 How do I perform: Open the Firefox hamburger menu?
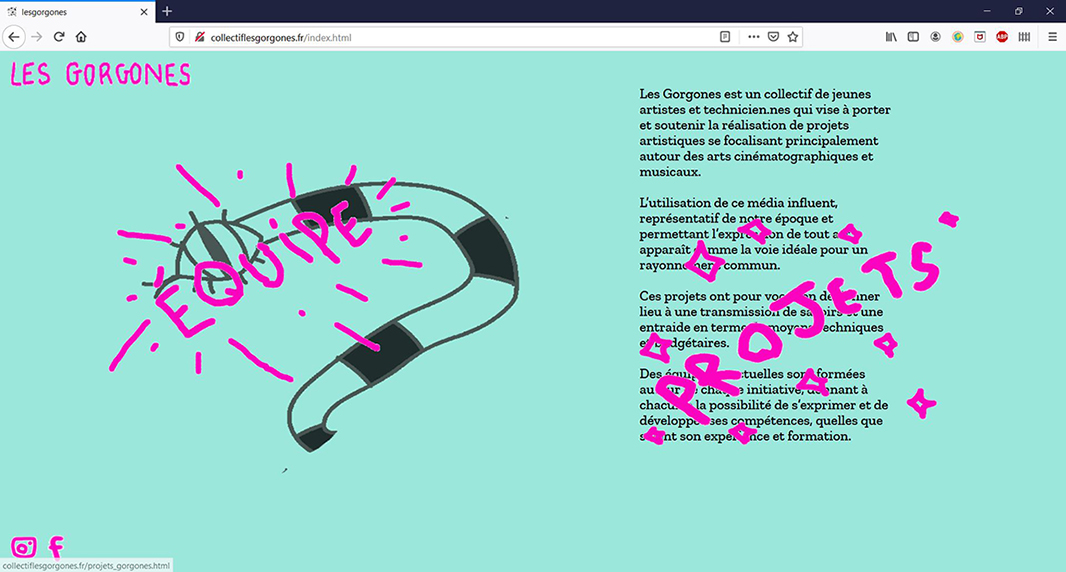tap(1052, 37)
